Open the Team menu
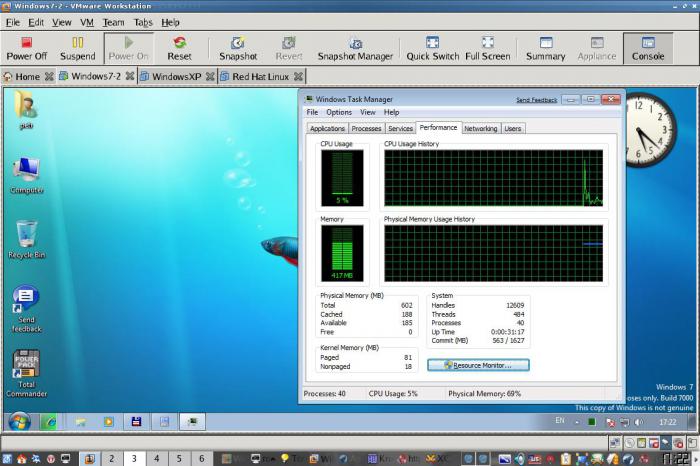The width and height of the screenshot is (700, 466). pyautogui.click(x=113, y=22)
